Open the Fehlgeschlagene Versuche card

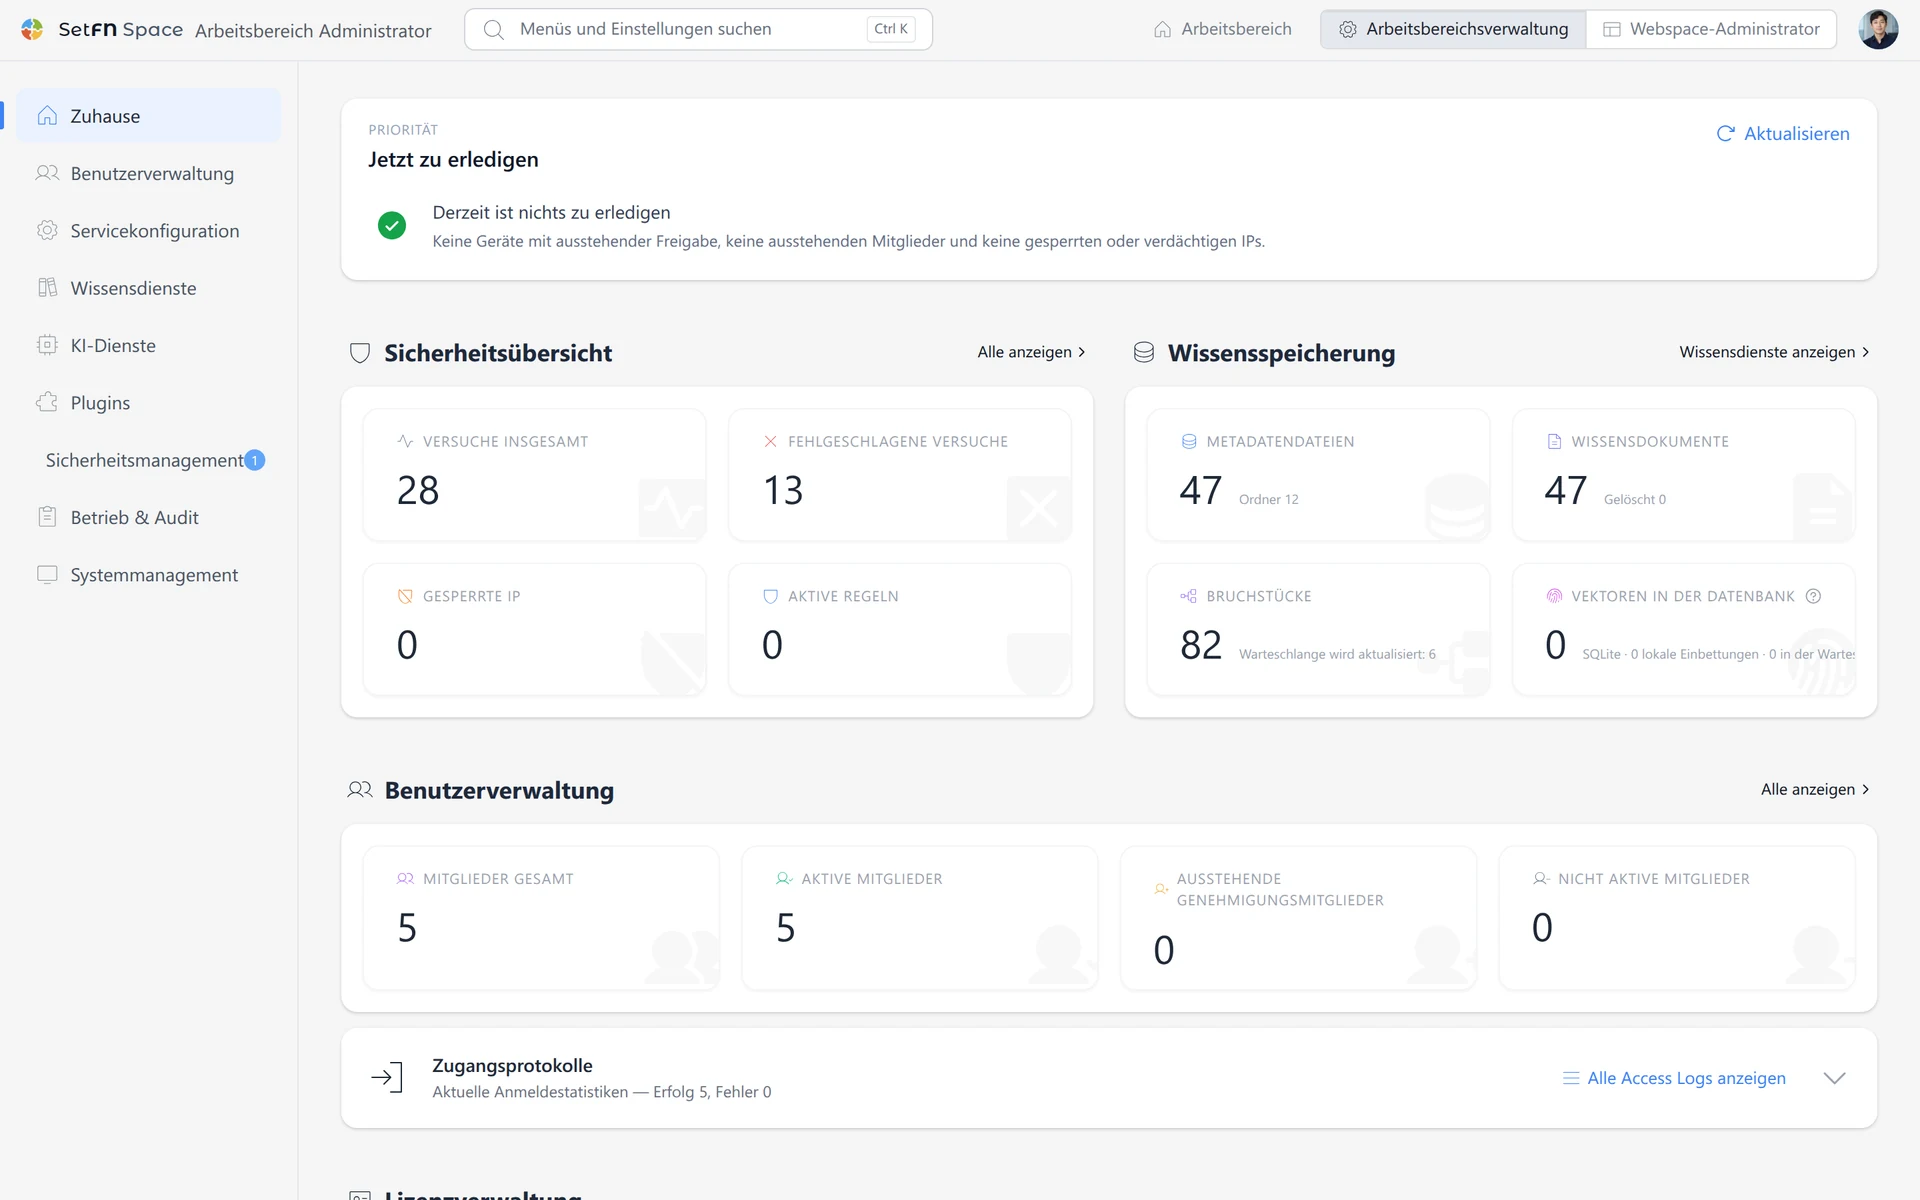click(x=900, y=475)
